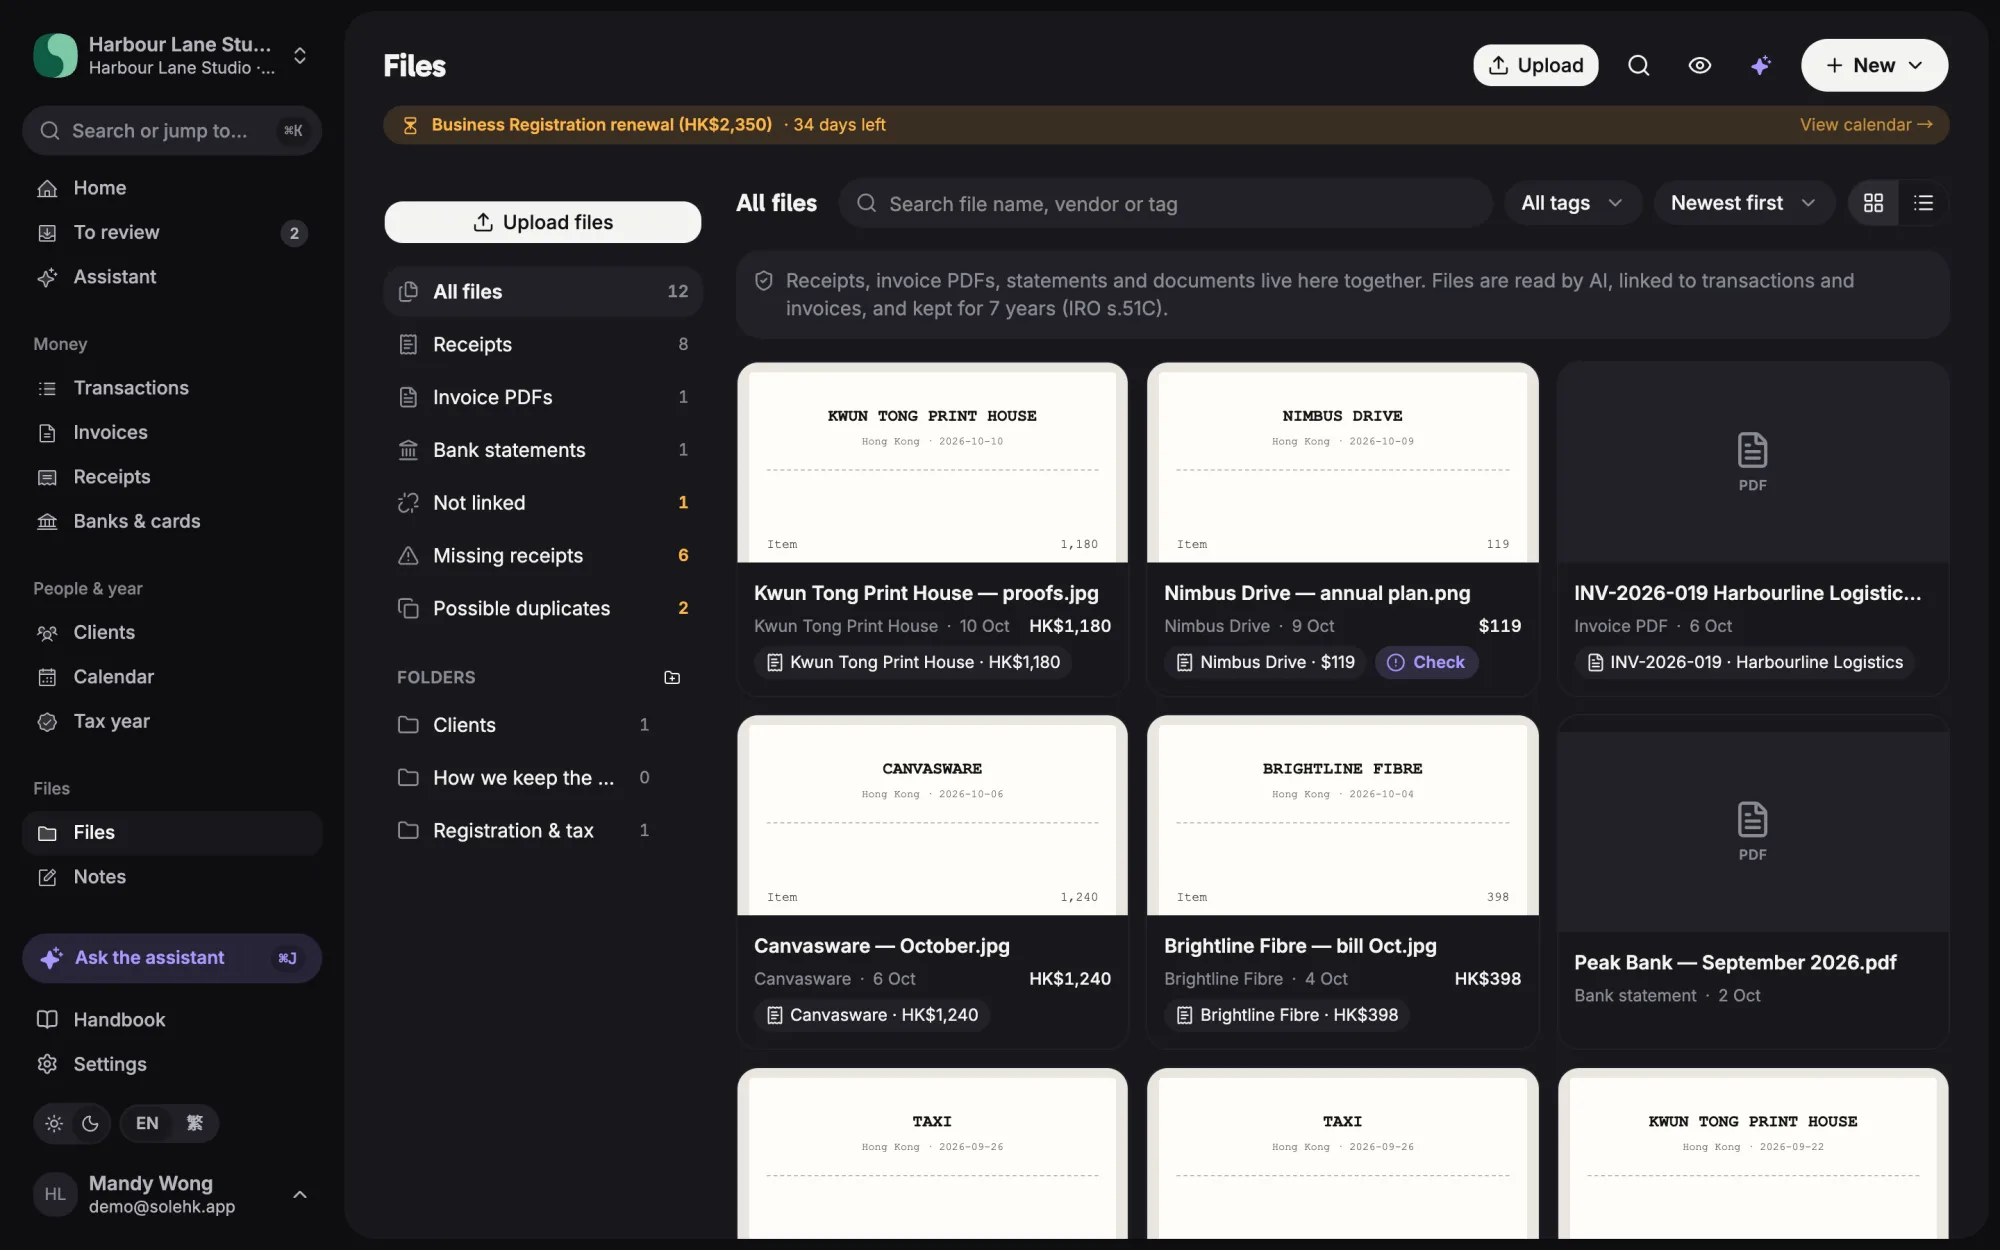The image size is (2000, 1250).
Task: Open Home in the sidebar
Action: (172, 188)
